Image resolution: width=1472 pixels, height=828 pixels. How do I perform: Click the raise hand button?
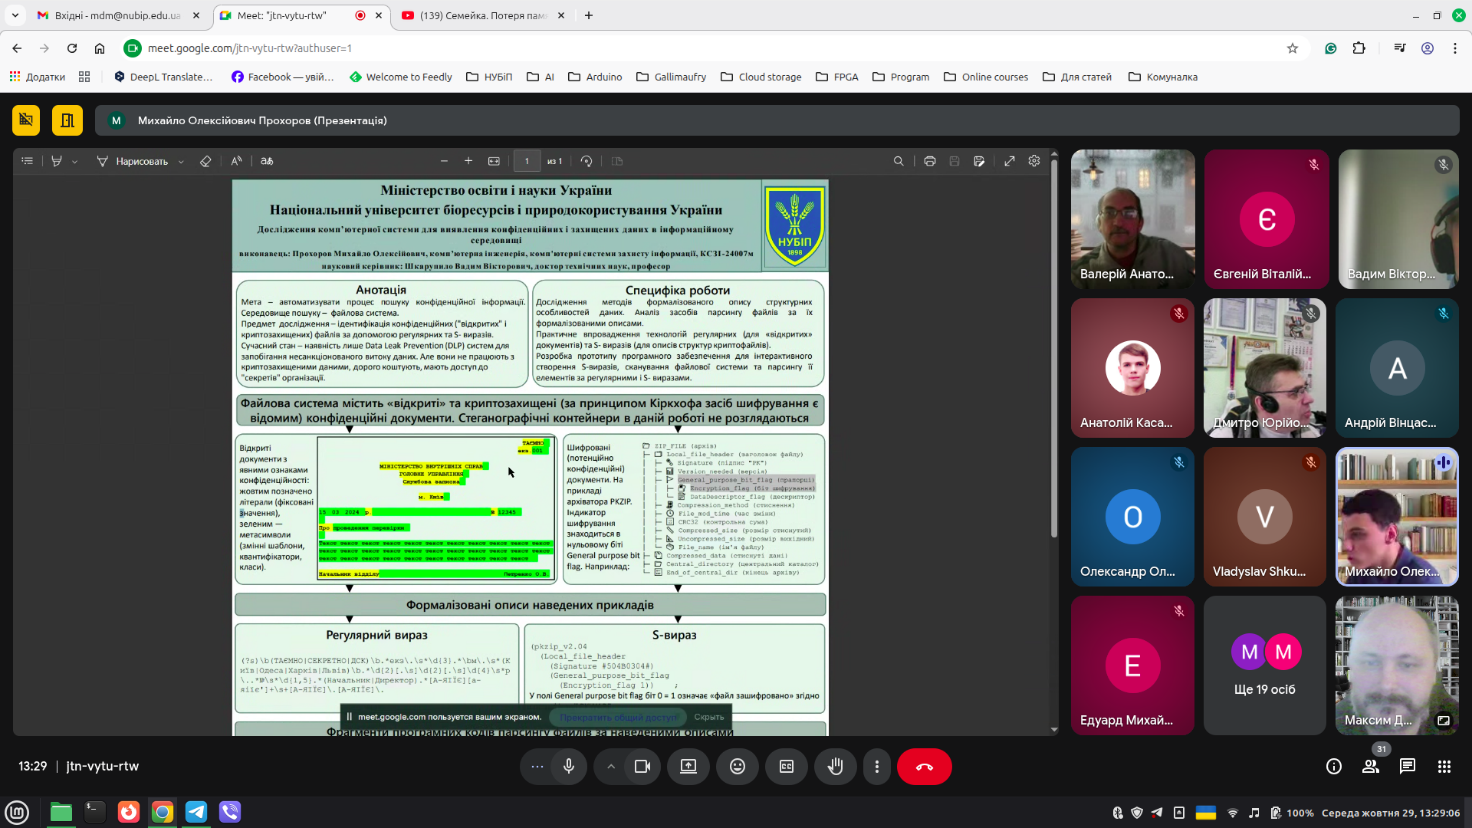coord(835,766)
